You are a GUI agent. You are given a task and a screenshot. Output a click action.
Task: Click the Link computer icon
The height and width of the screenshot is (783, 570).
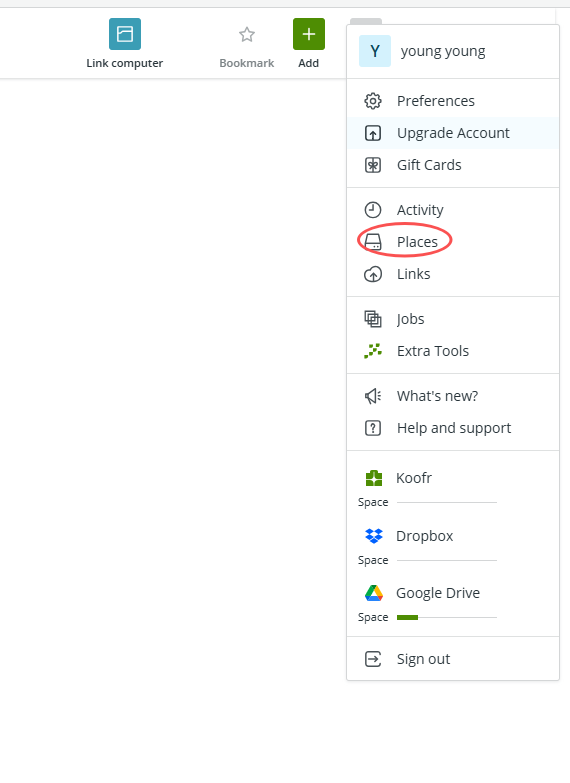125,34
